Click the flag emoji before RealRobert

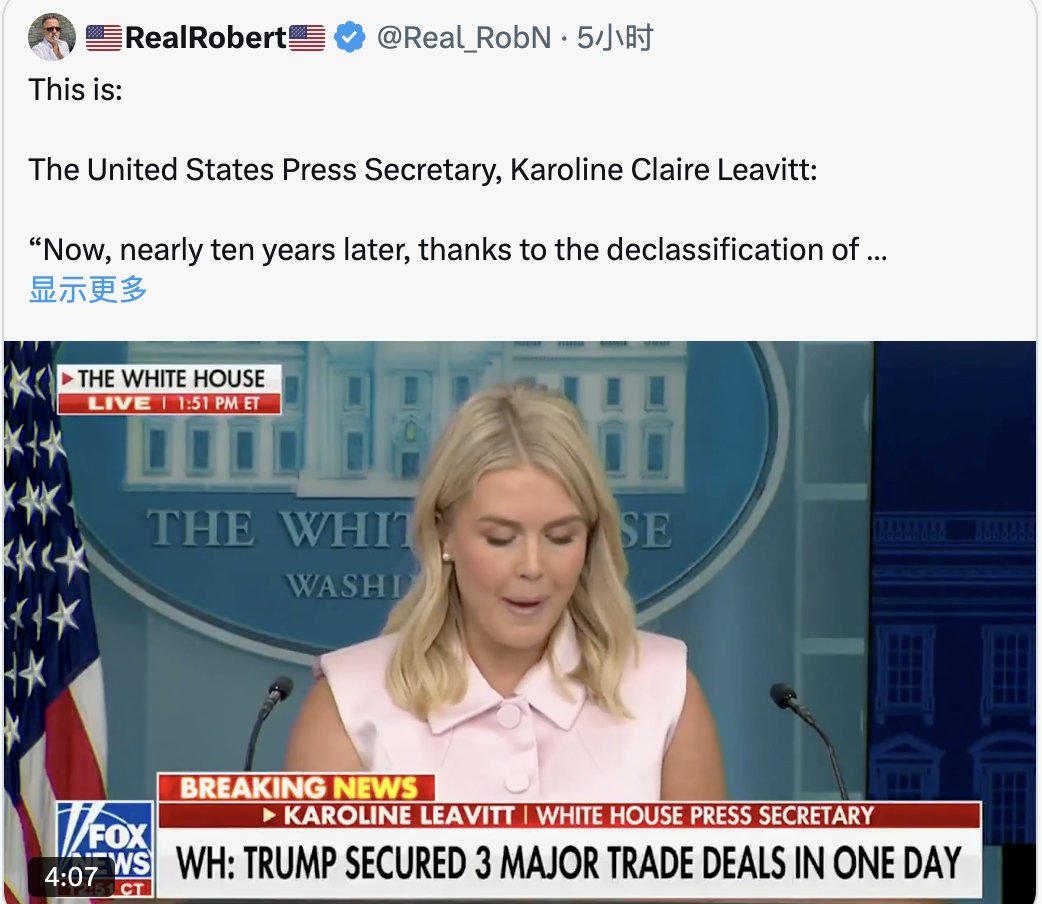(104, 38)
